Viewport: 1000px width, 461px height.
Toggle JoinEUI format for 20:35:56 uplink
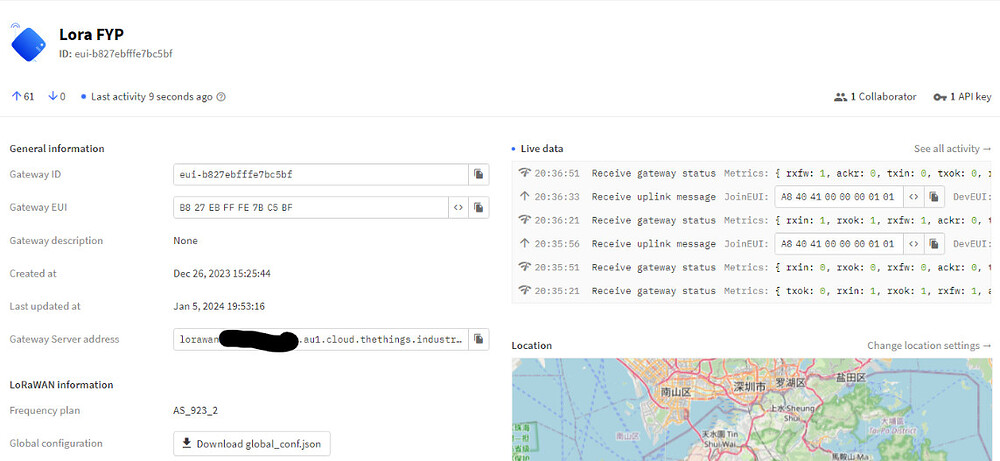(x=913, y=244)
